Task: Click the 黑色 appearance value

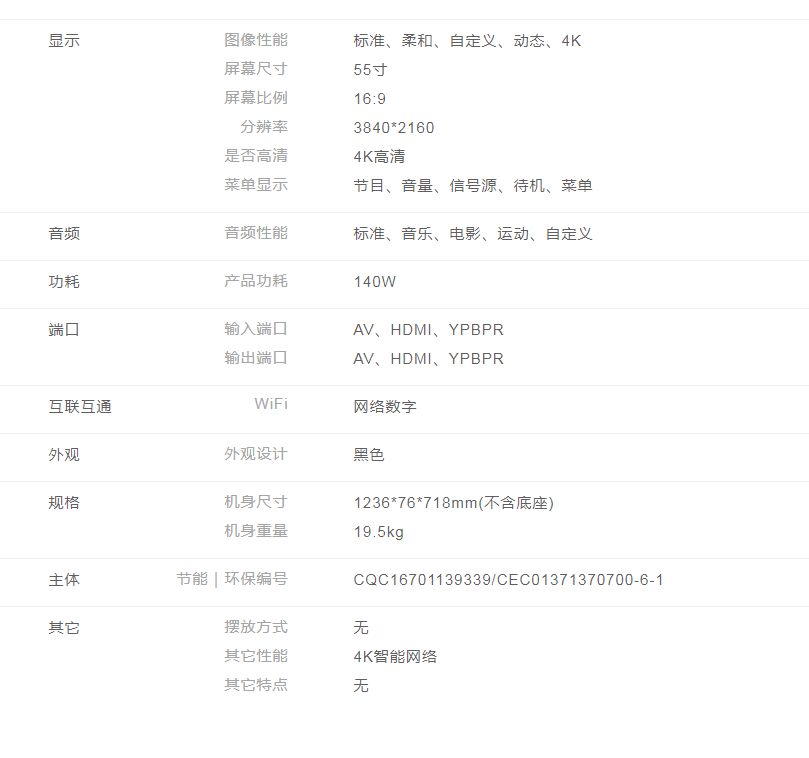Action: [369, 455]
